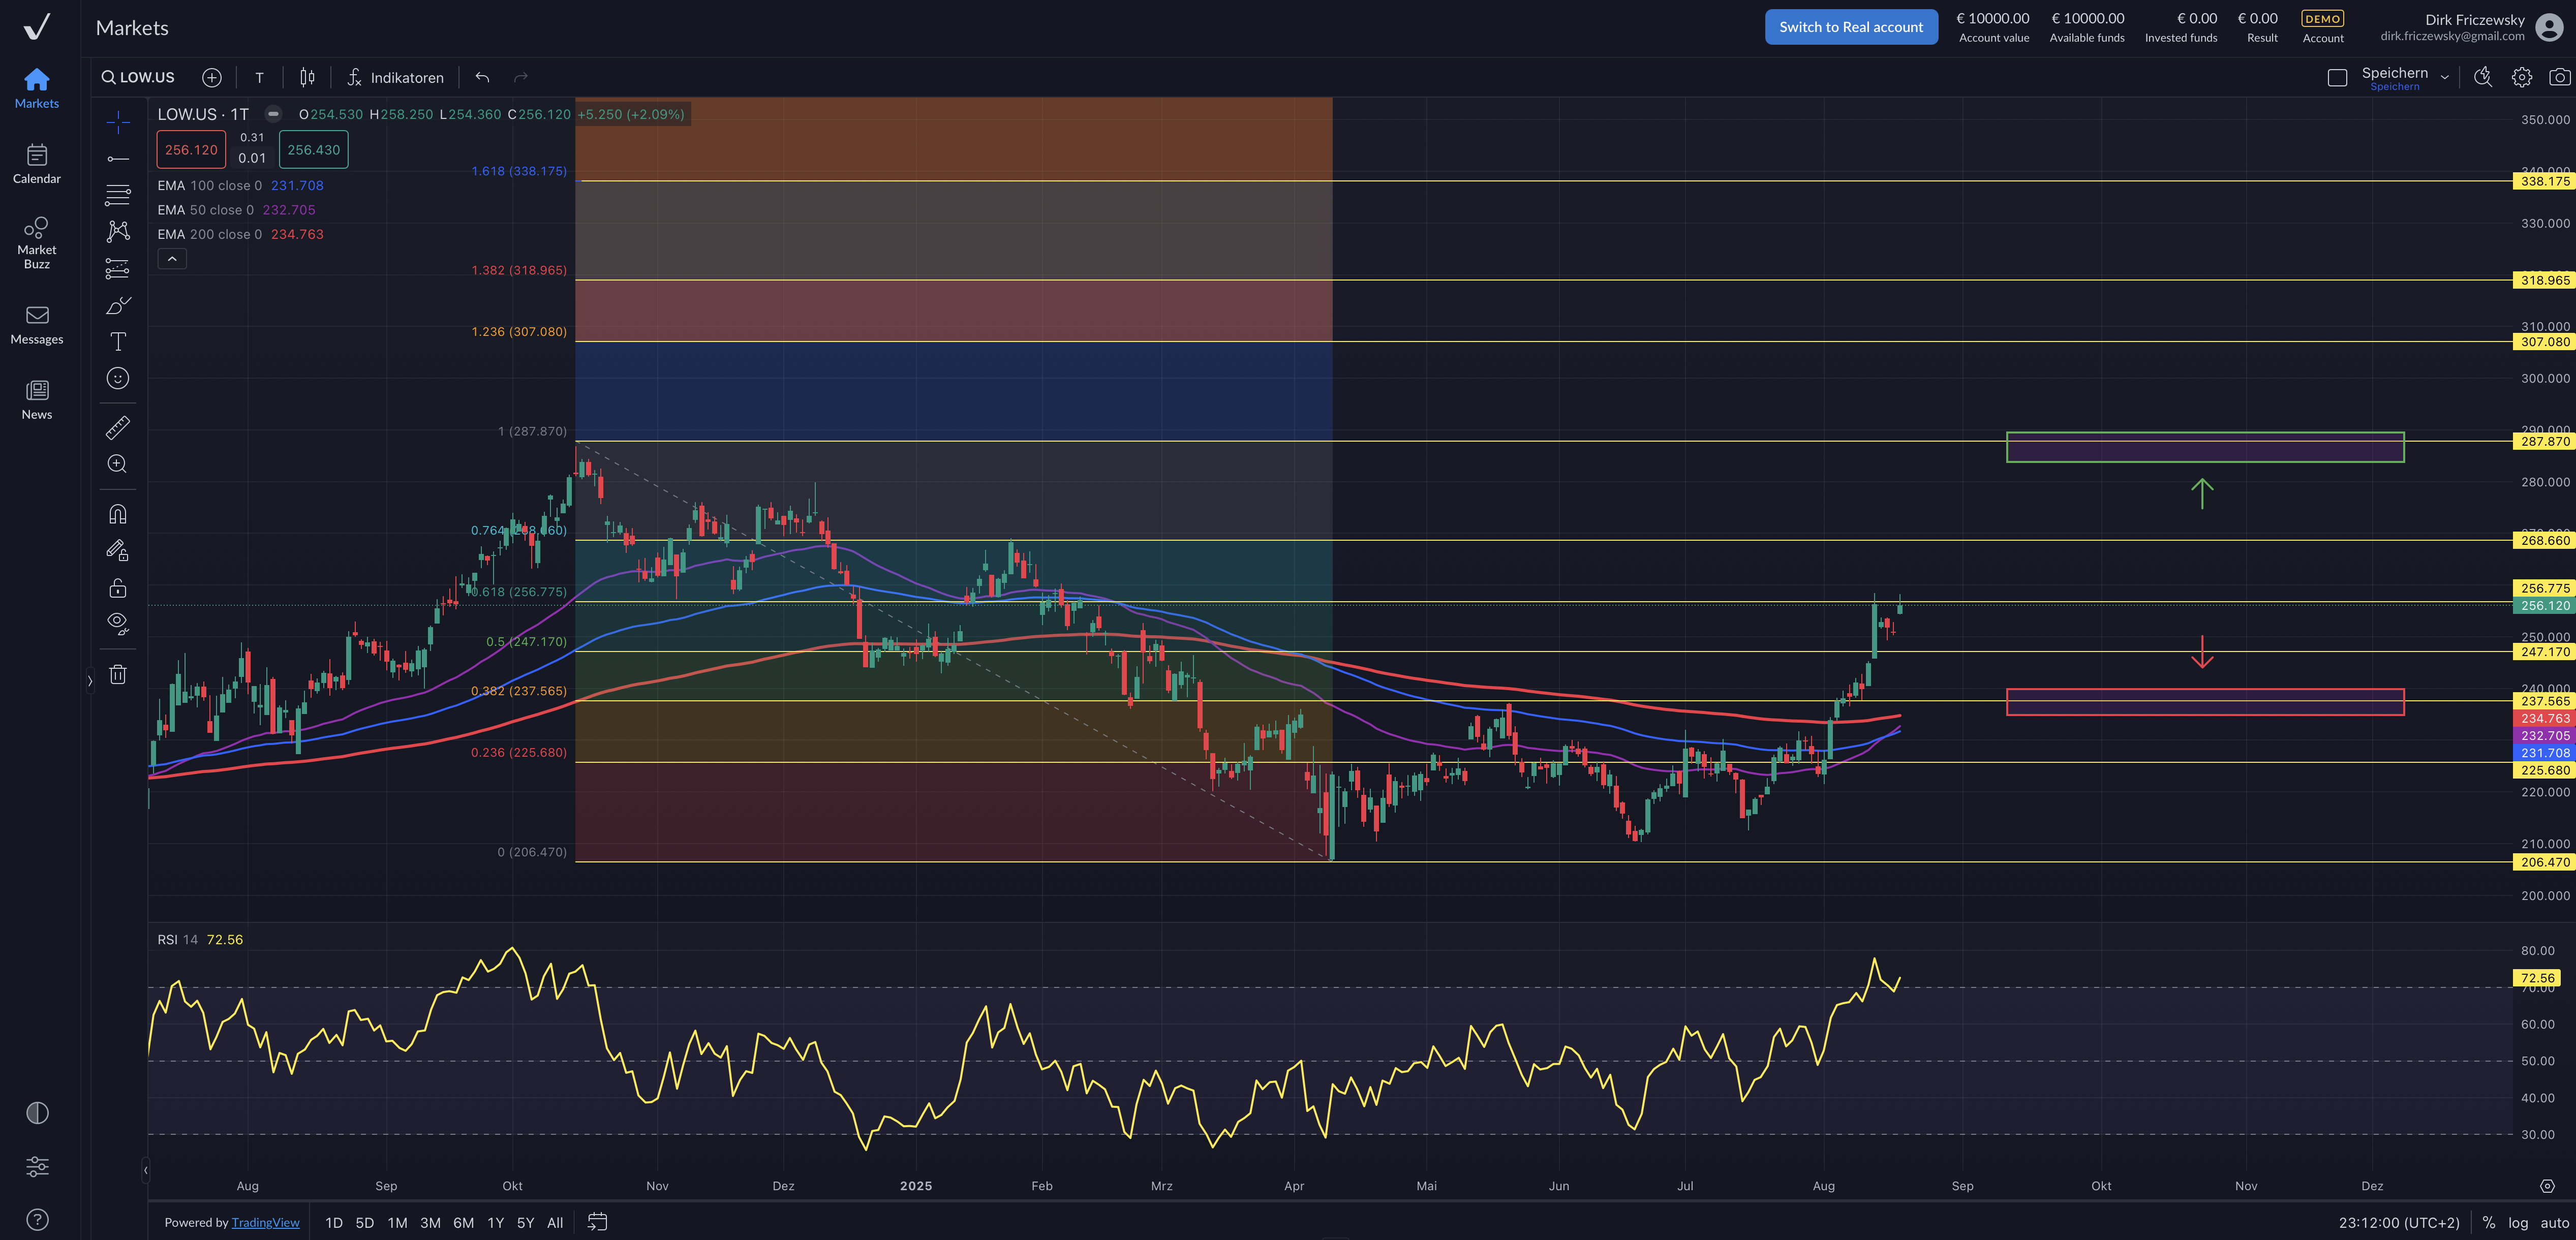Select the ruler measure tool
The height and width of the screenshot is (1240, 2576).
point(118,428)
